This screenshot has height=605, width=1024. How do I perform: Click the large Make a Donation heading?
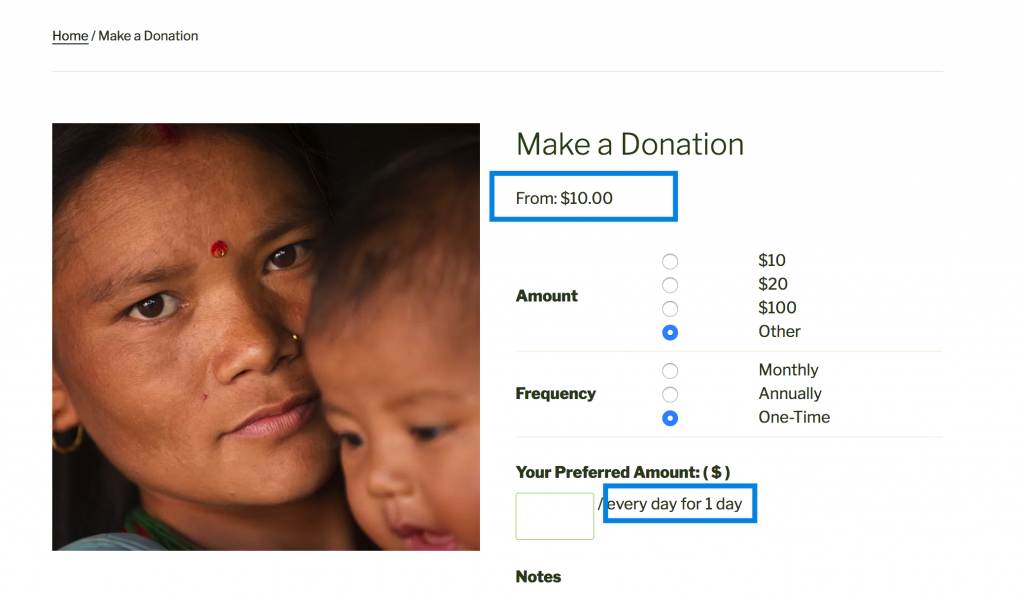[630, 144]
